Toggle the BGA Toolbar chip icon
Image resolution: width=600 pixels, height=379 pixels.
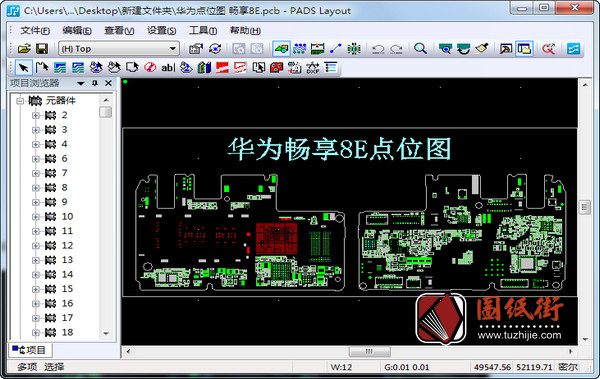pyautogui.click(x=354, y=49)
